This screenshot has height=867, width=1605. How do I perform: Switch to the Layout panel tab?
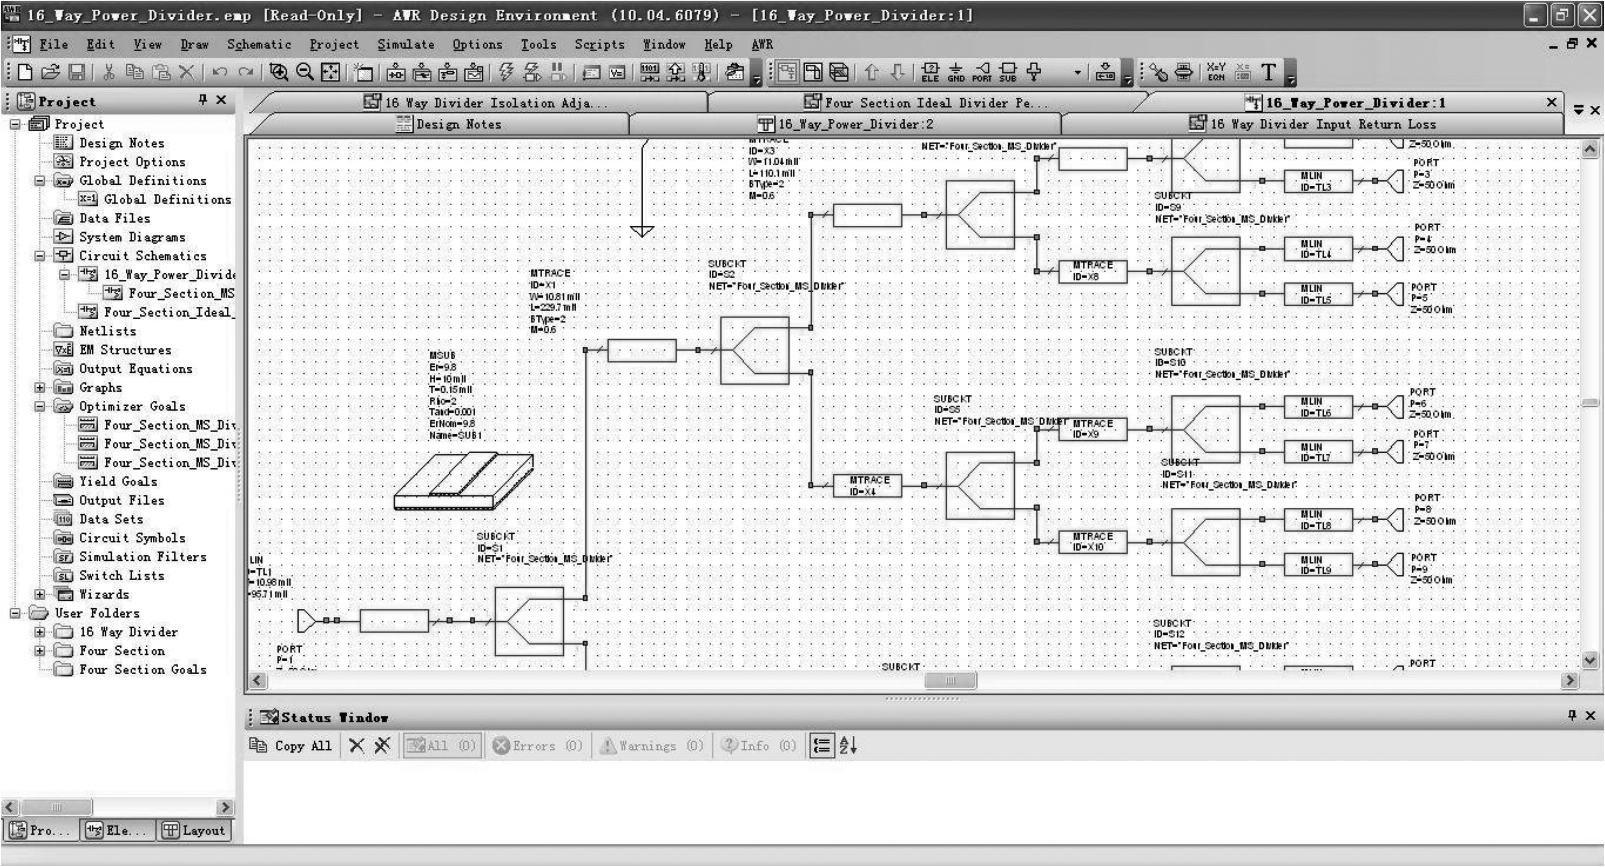coord(194,830)
